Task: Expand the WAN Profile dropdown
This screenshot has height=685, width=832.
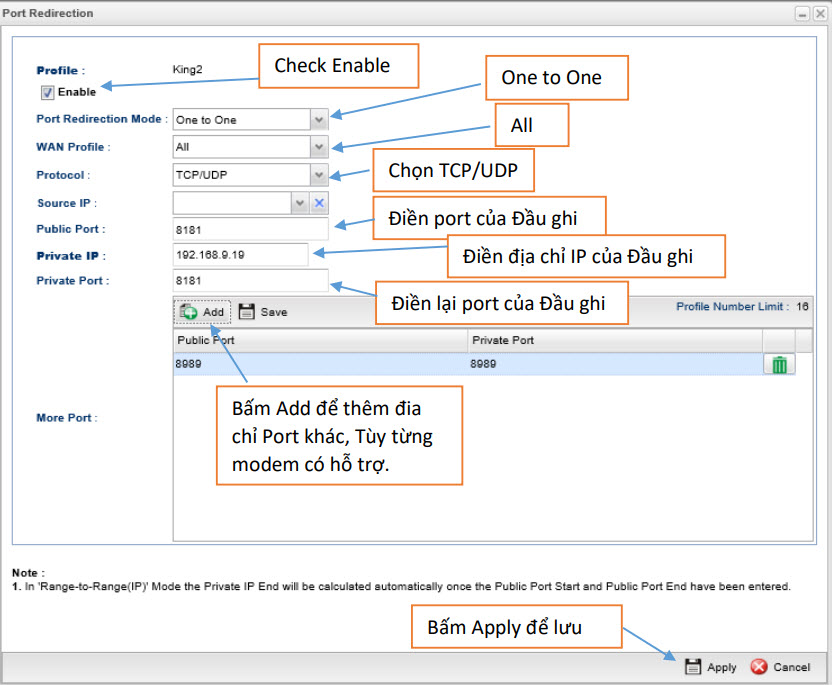Action: [318, 147]
